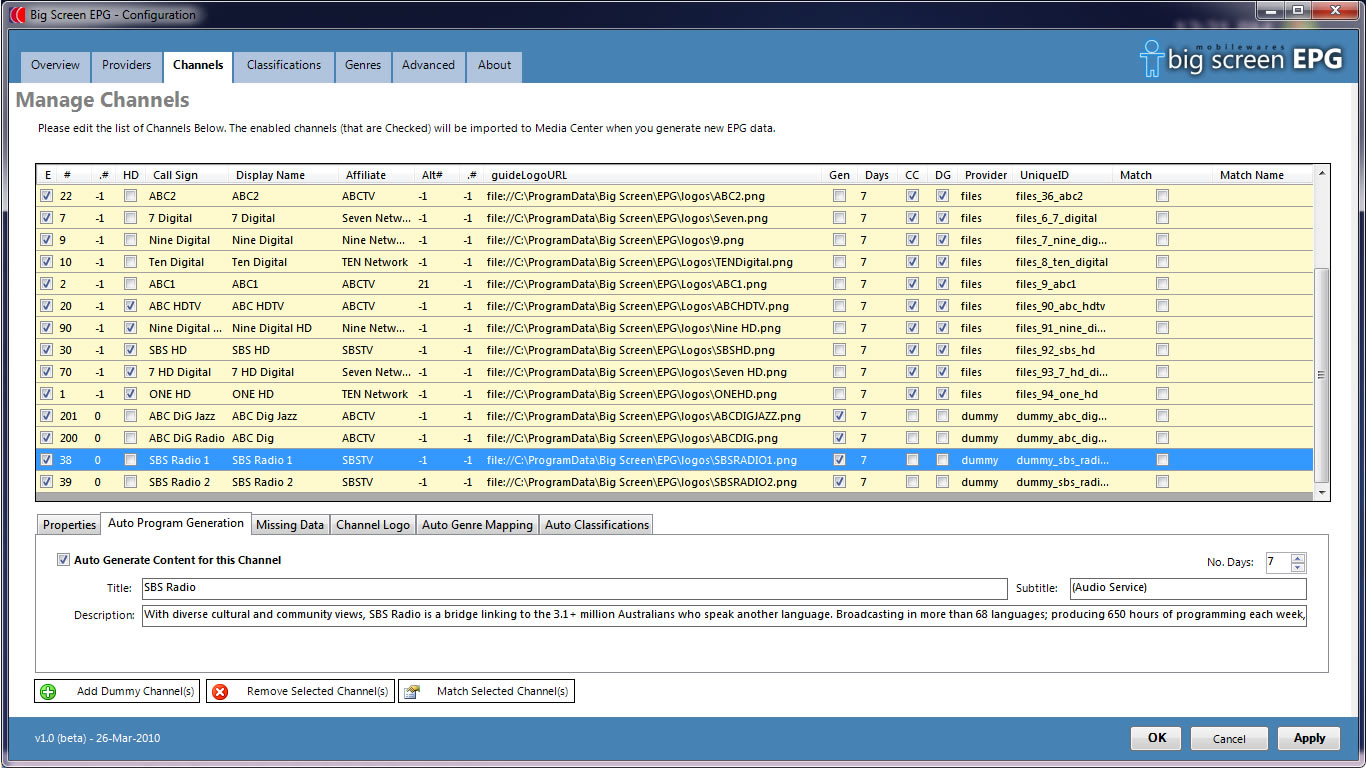Click the Provider column header

click(x=986, y=175)
